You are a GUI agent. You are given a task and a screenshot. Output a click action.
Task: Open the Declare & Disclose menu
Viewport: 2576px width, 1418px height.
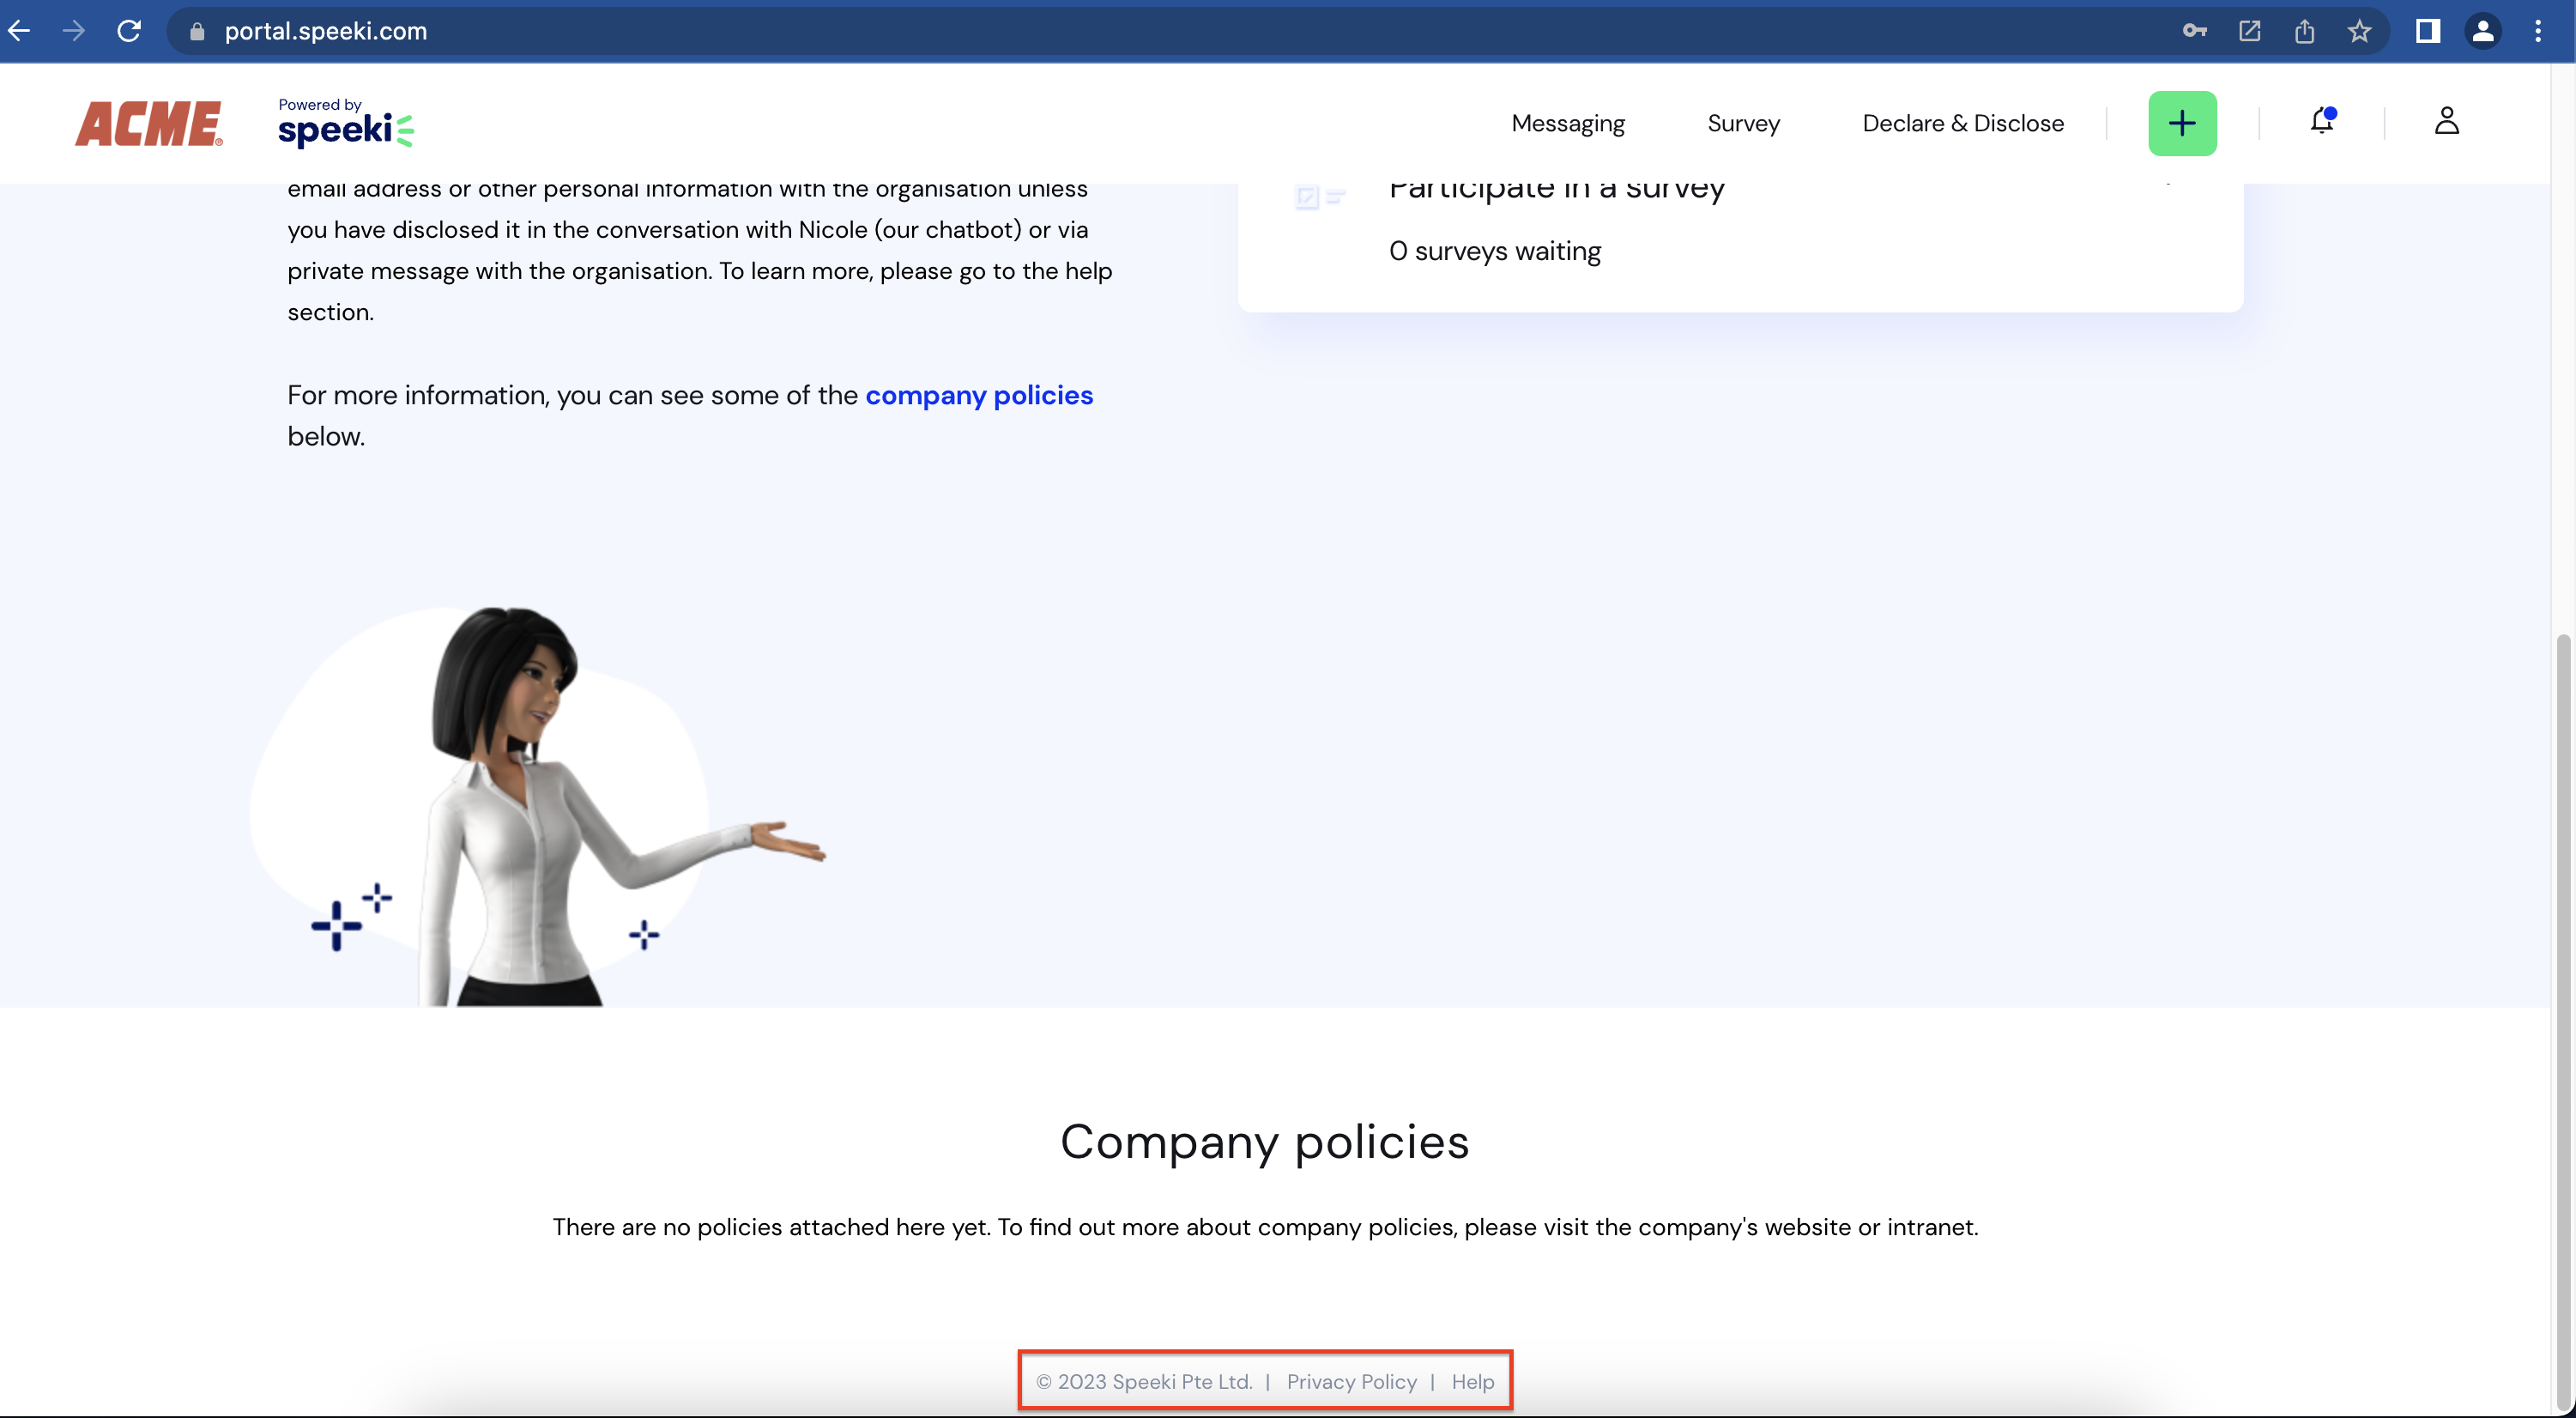1962,122
